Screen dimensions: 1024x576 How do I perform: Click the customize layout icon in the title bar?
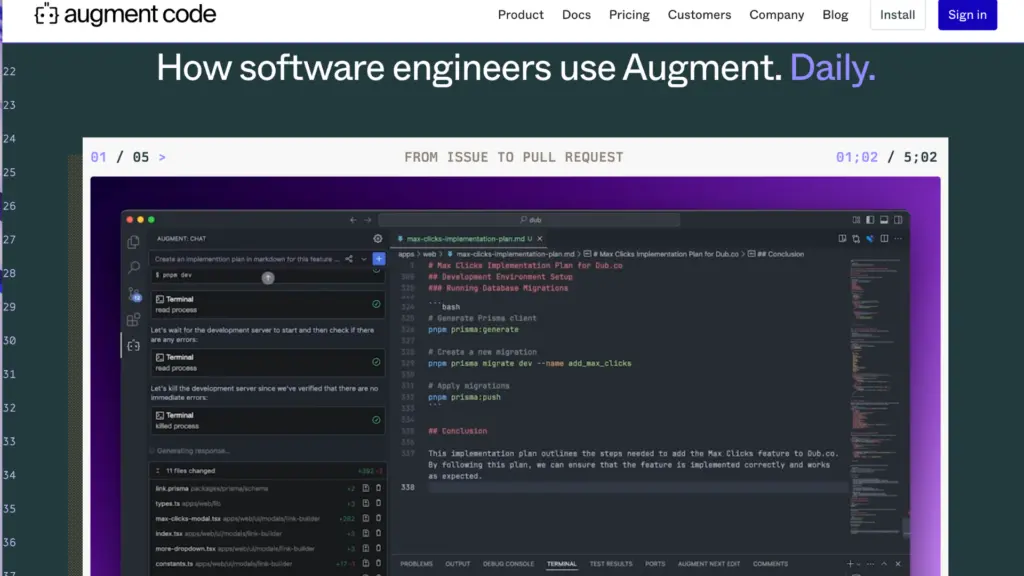[856, 220]
